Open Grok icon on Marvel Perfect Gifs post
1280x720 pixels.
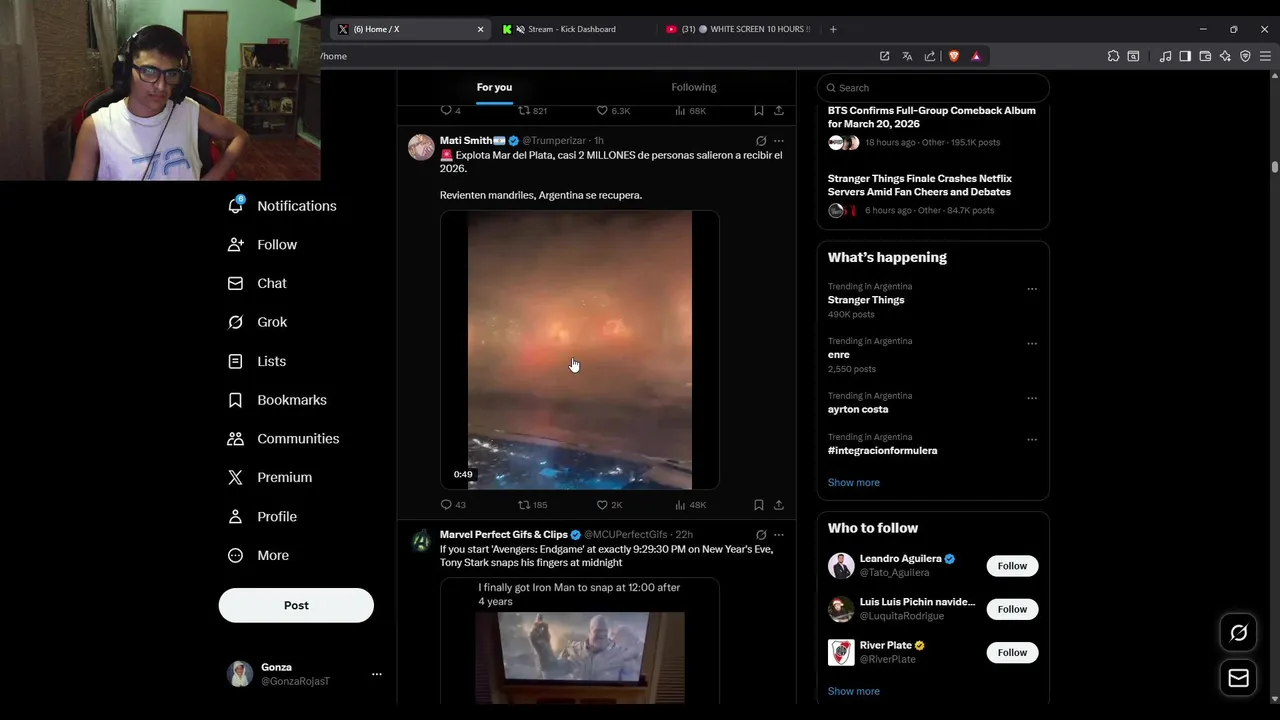tap(761, 535)
